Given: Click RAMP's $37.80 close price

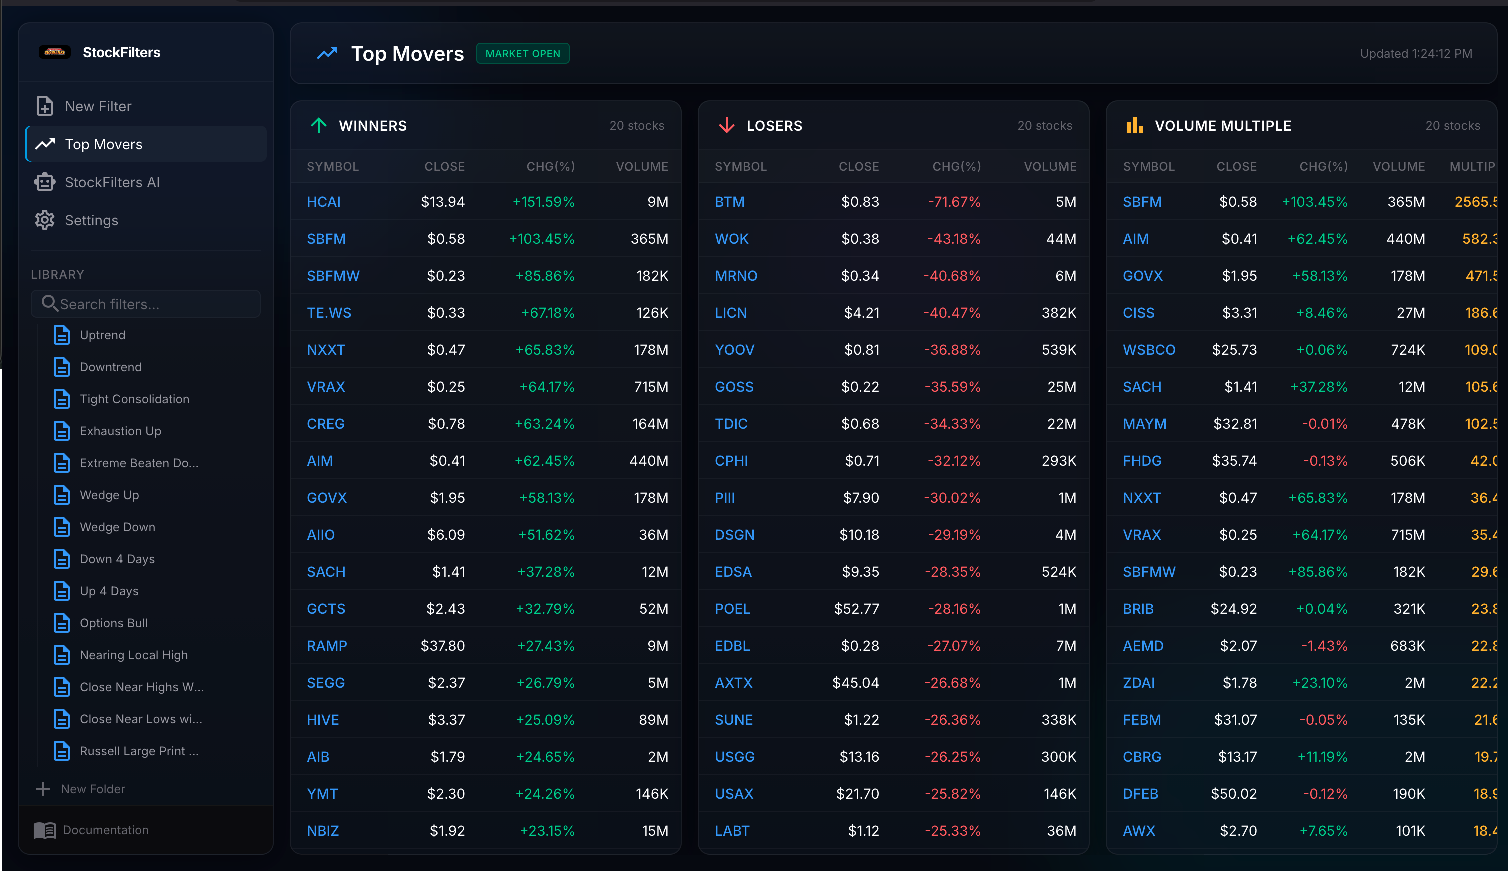Looking at the screenshot, I should tap(443, 646).
